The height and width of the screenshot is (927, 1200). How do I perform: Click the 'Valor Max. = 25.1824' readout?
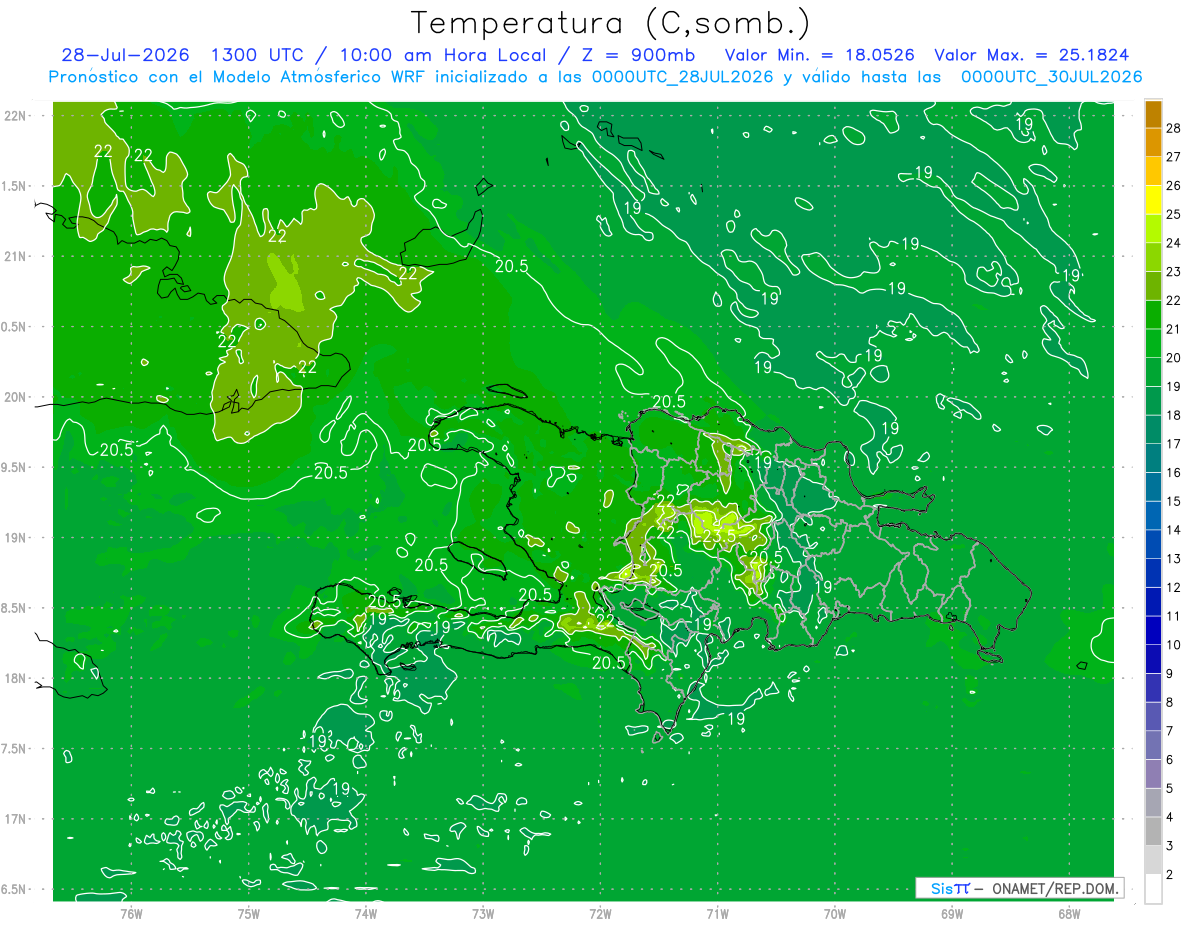(x=1031, y=55)
